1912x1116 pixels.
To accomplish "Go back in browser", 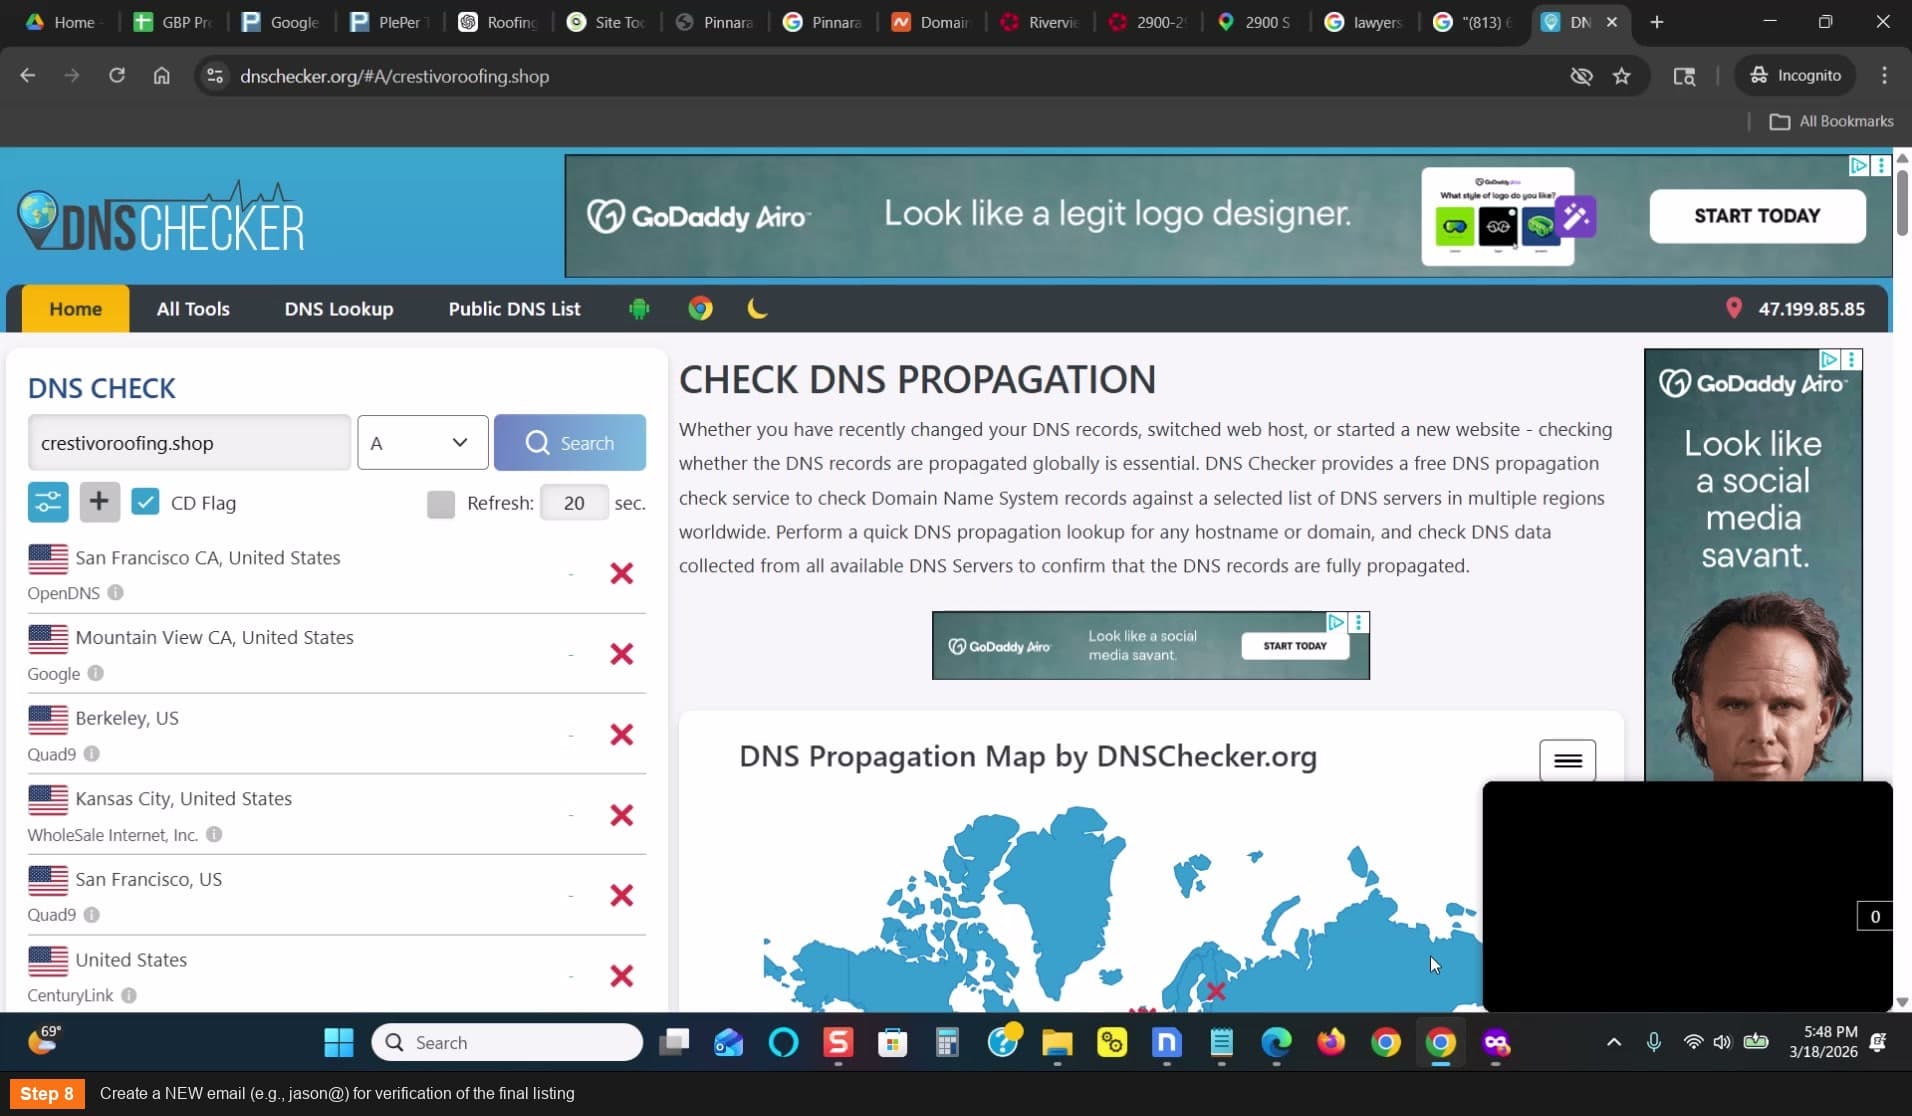I will [28, 76].
